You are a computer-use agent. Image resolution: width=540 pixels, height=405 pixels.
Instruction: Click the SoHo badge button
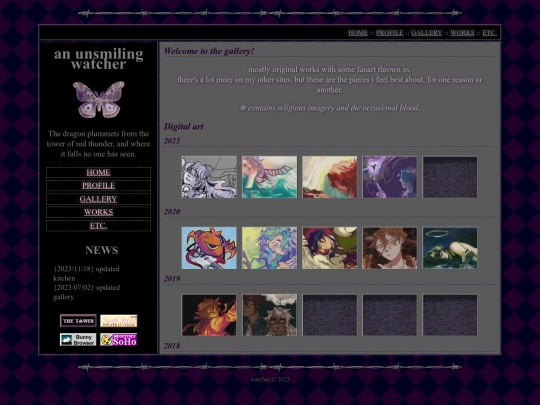point(118,340)
